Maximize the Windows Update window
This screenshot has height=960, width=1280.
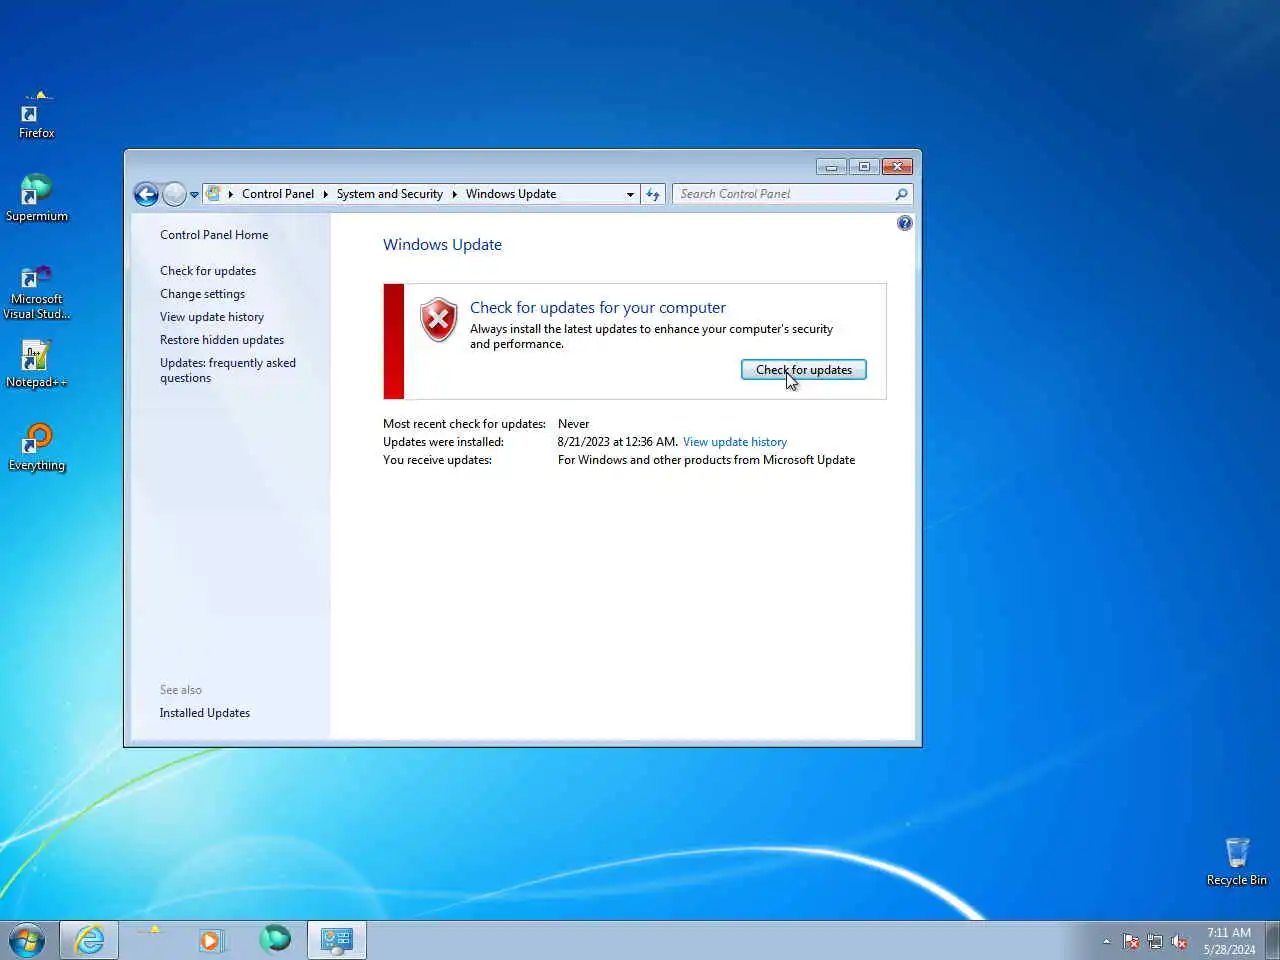pos(863,167)
